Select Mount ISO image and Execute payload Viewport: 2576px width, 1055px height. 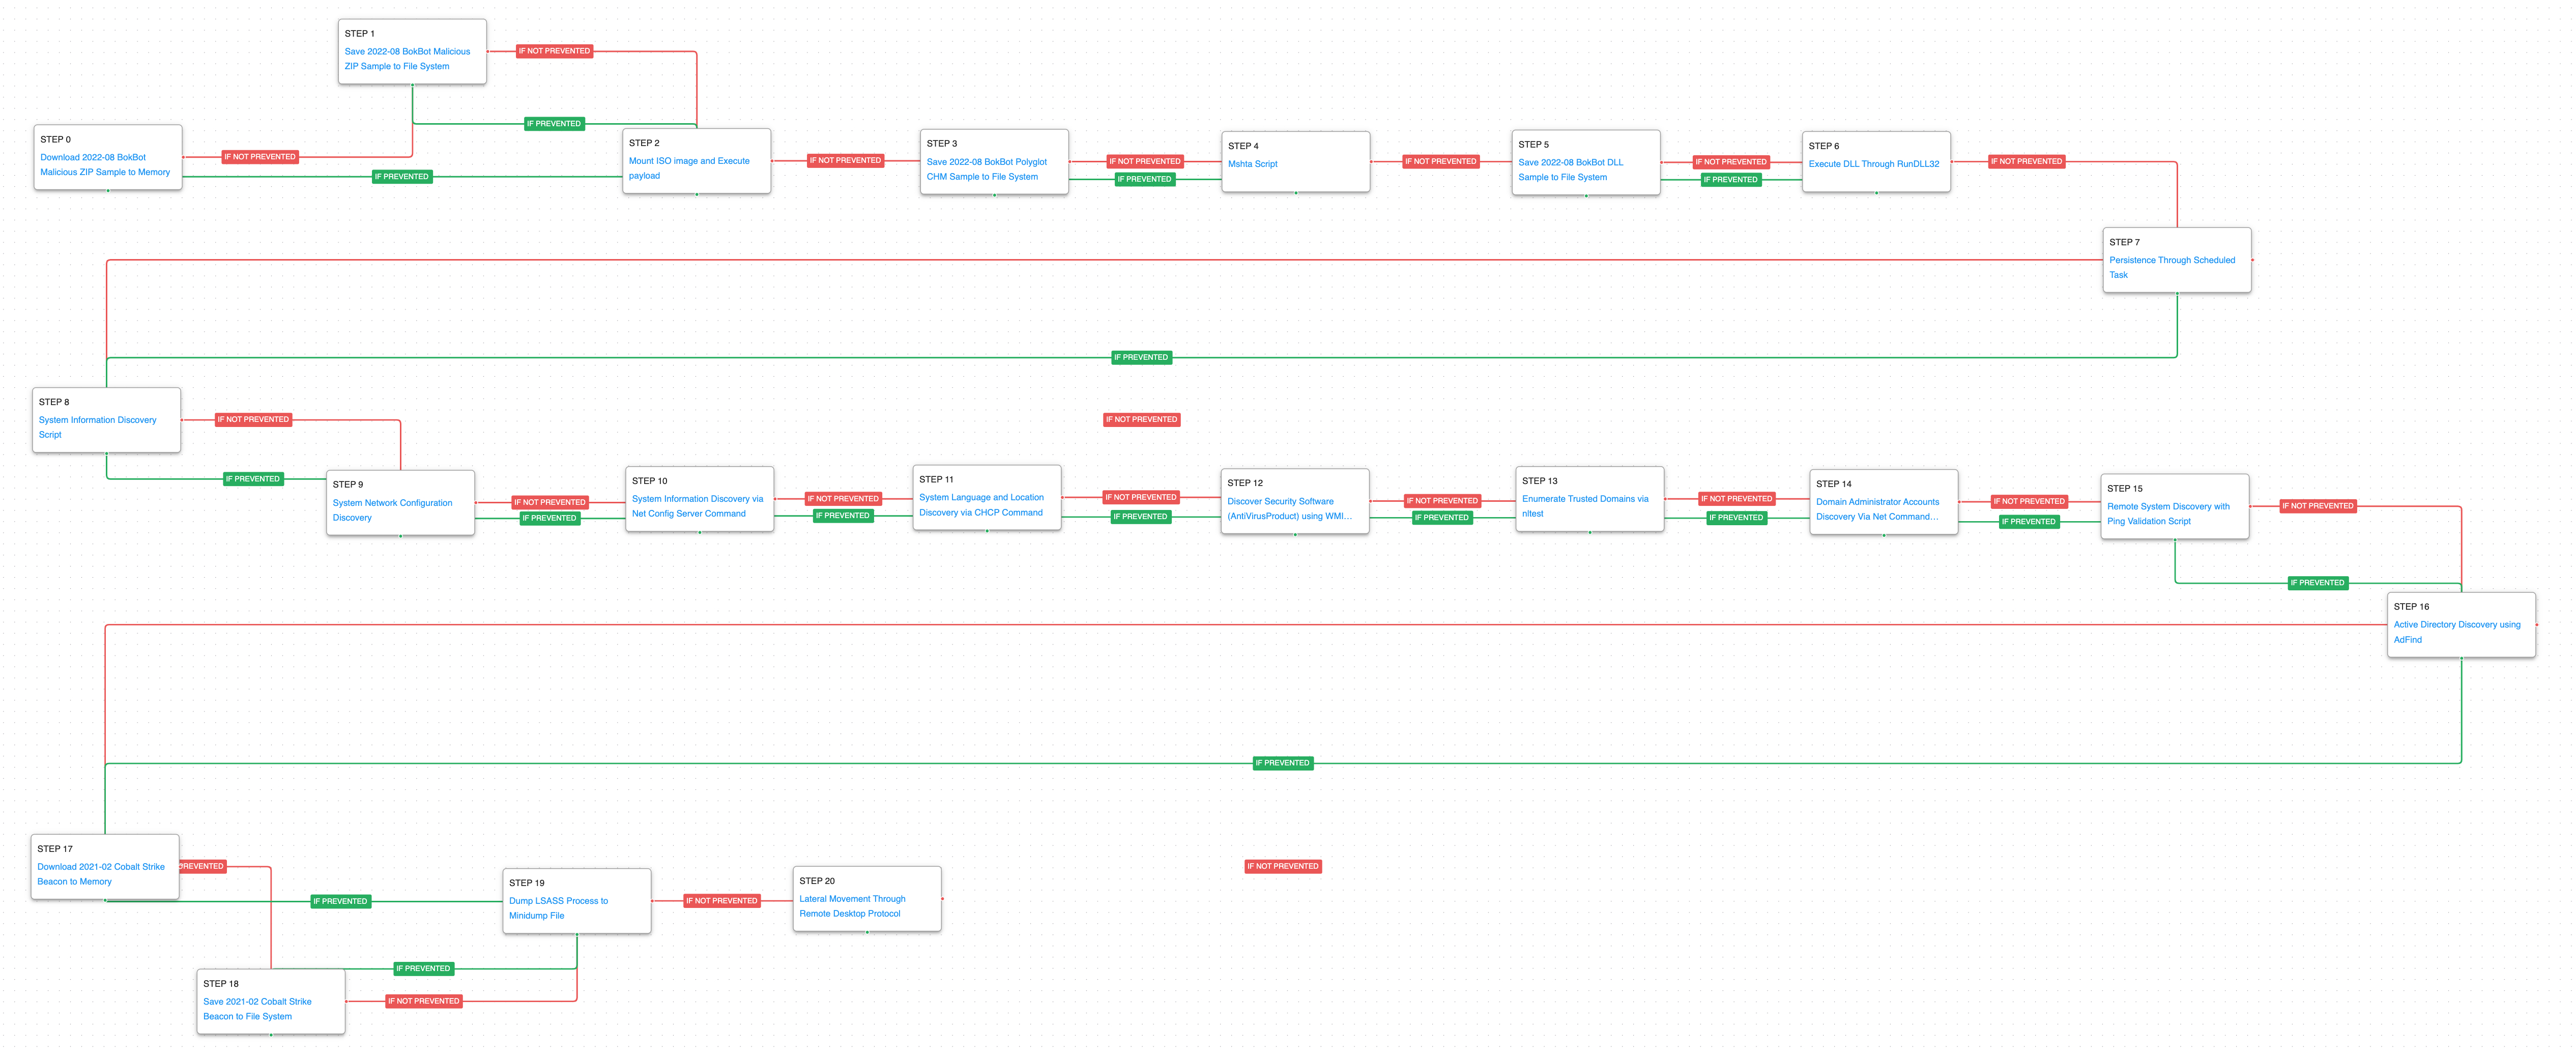click(688, 161)
